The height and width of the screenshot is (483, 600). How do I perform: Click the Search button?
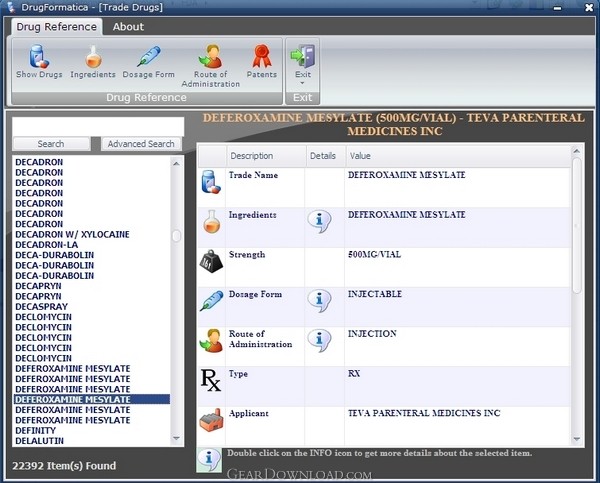click(51, 144)
